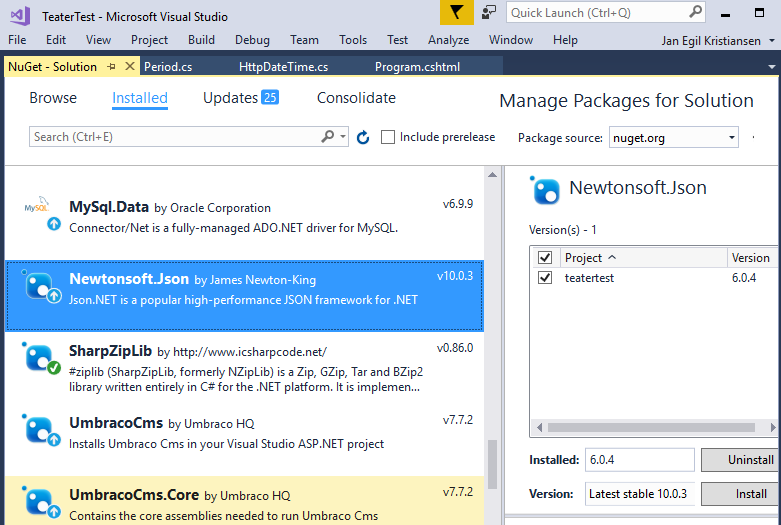This screenshot has width=781, height=525.
Task: Open the Window menu
Action: (511, 40)
